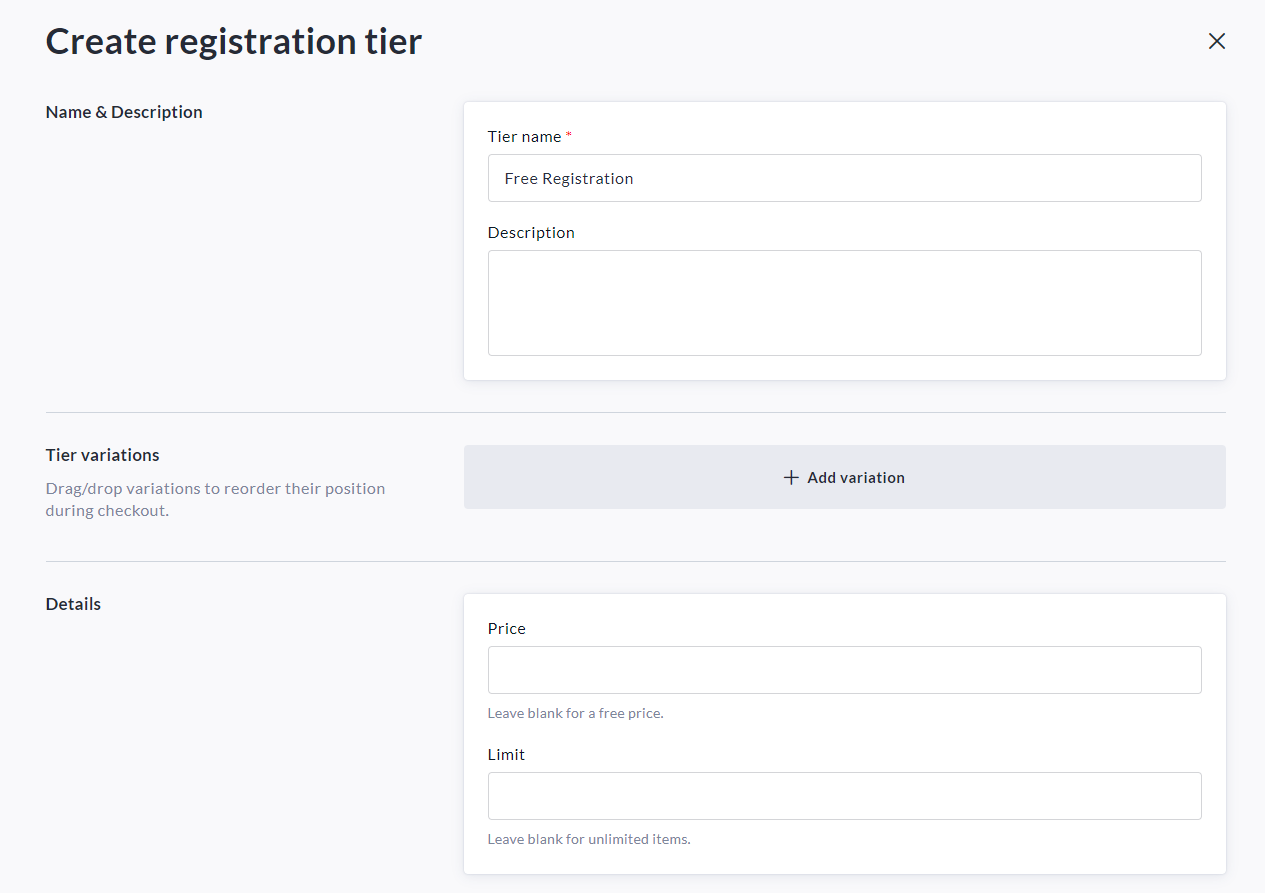This screenshot has height=893, width=1265.
Task: Click the divider line above Tier variations
Action: pos(635,412)
